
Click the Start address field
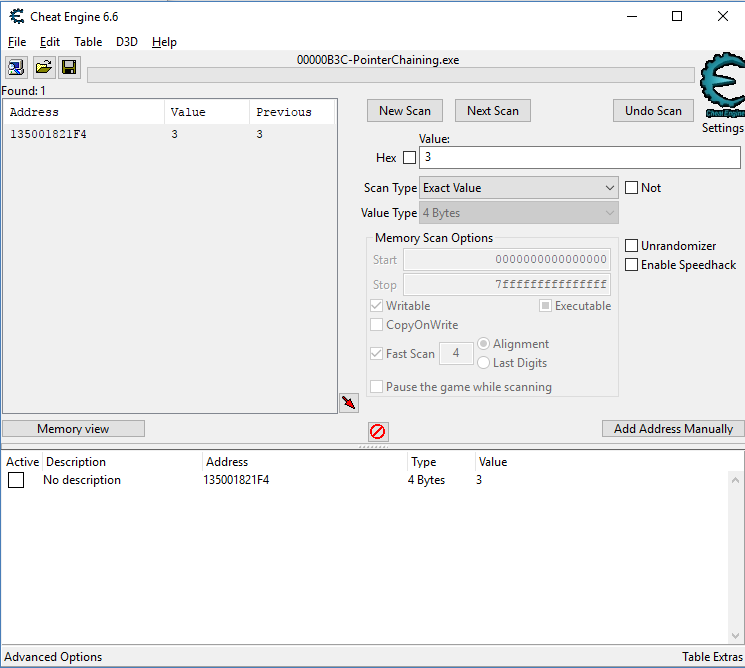(507, 259)
